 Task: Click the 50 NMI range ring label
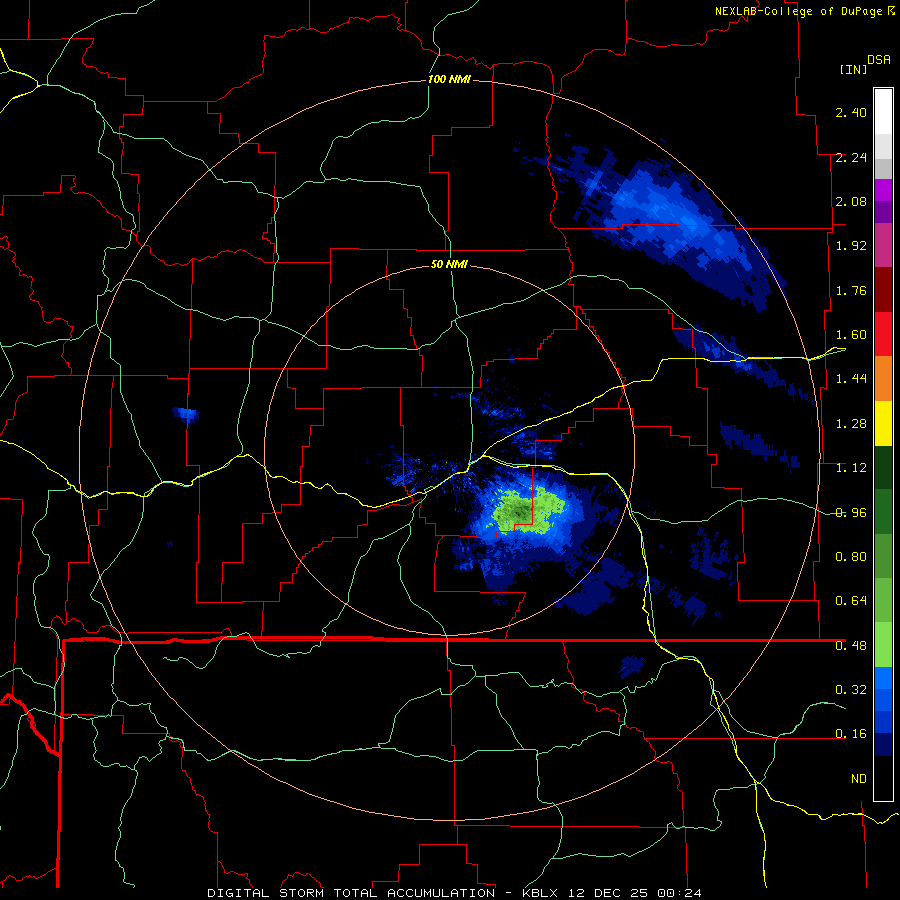(x=449, y=264)
